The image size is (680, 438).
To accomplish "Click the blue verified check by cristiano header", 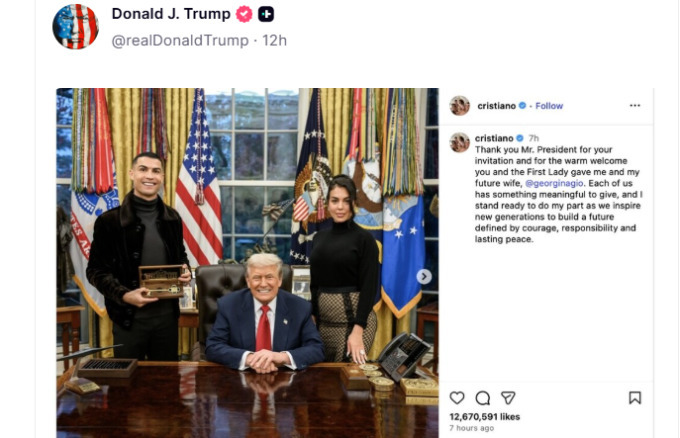I will [522, 105].
